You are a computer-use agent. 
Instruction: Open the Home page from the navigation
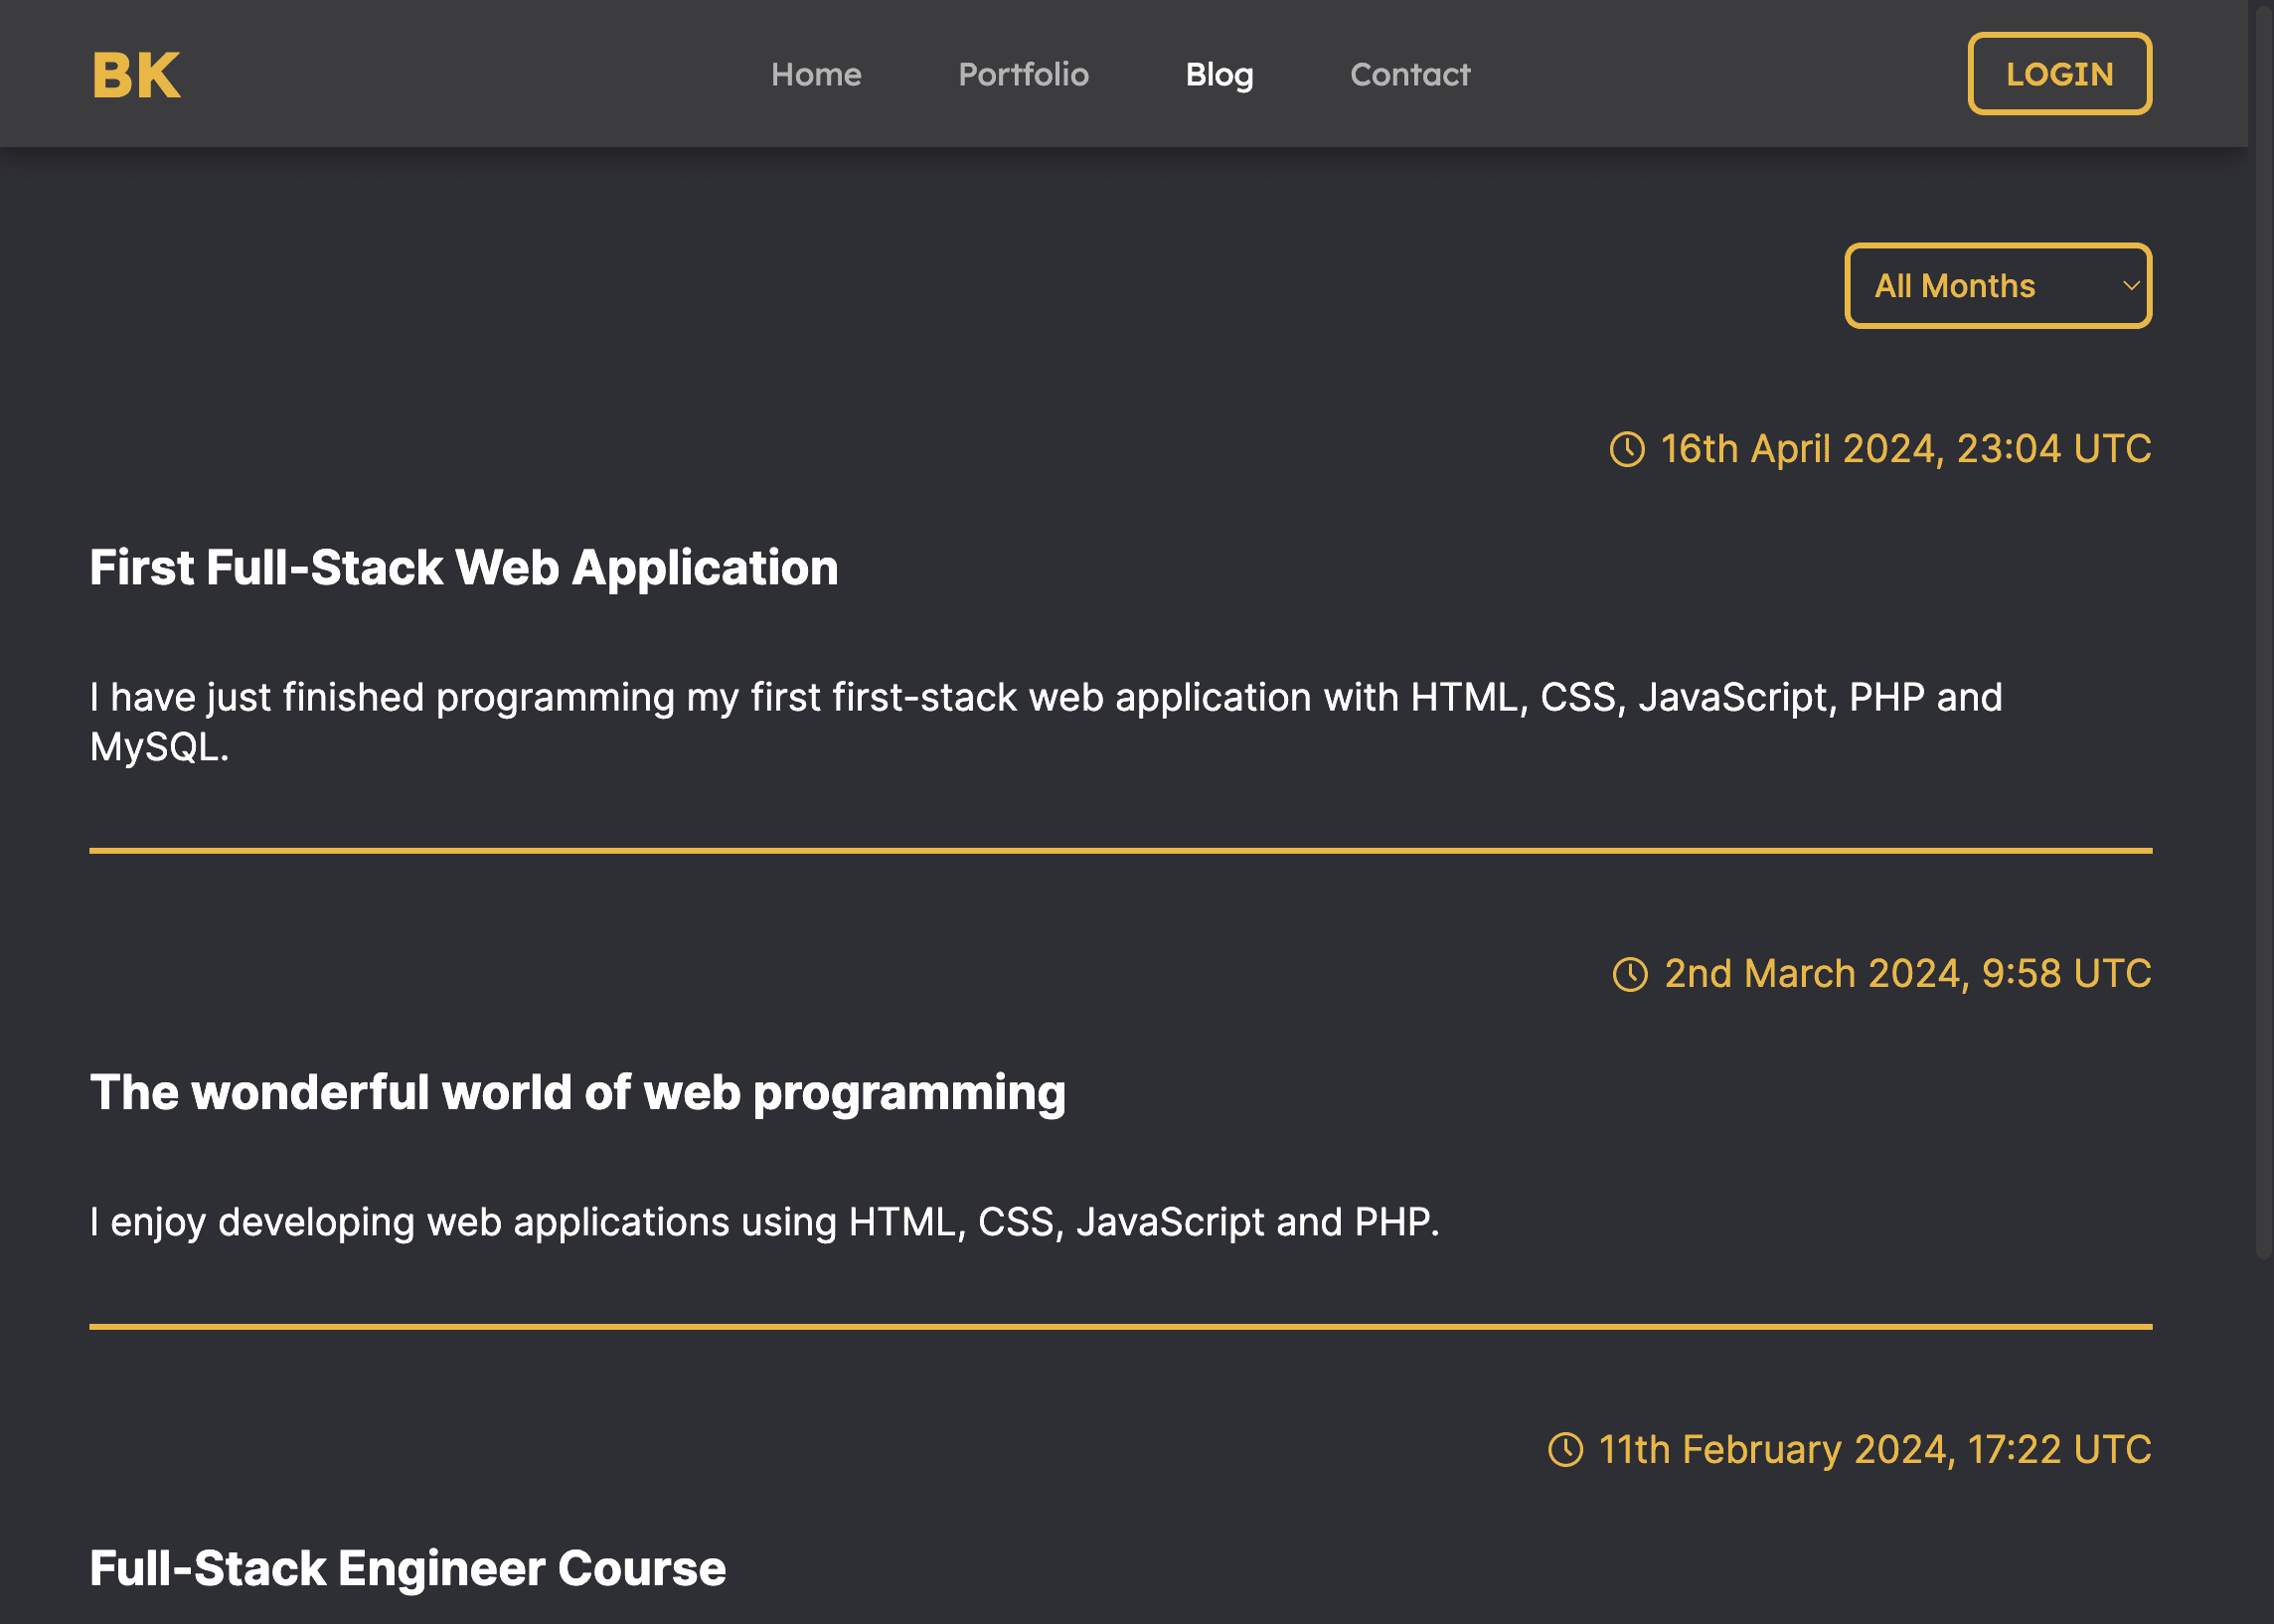816,74
